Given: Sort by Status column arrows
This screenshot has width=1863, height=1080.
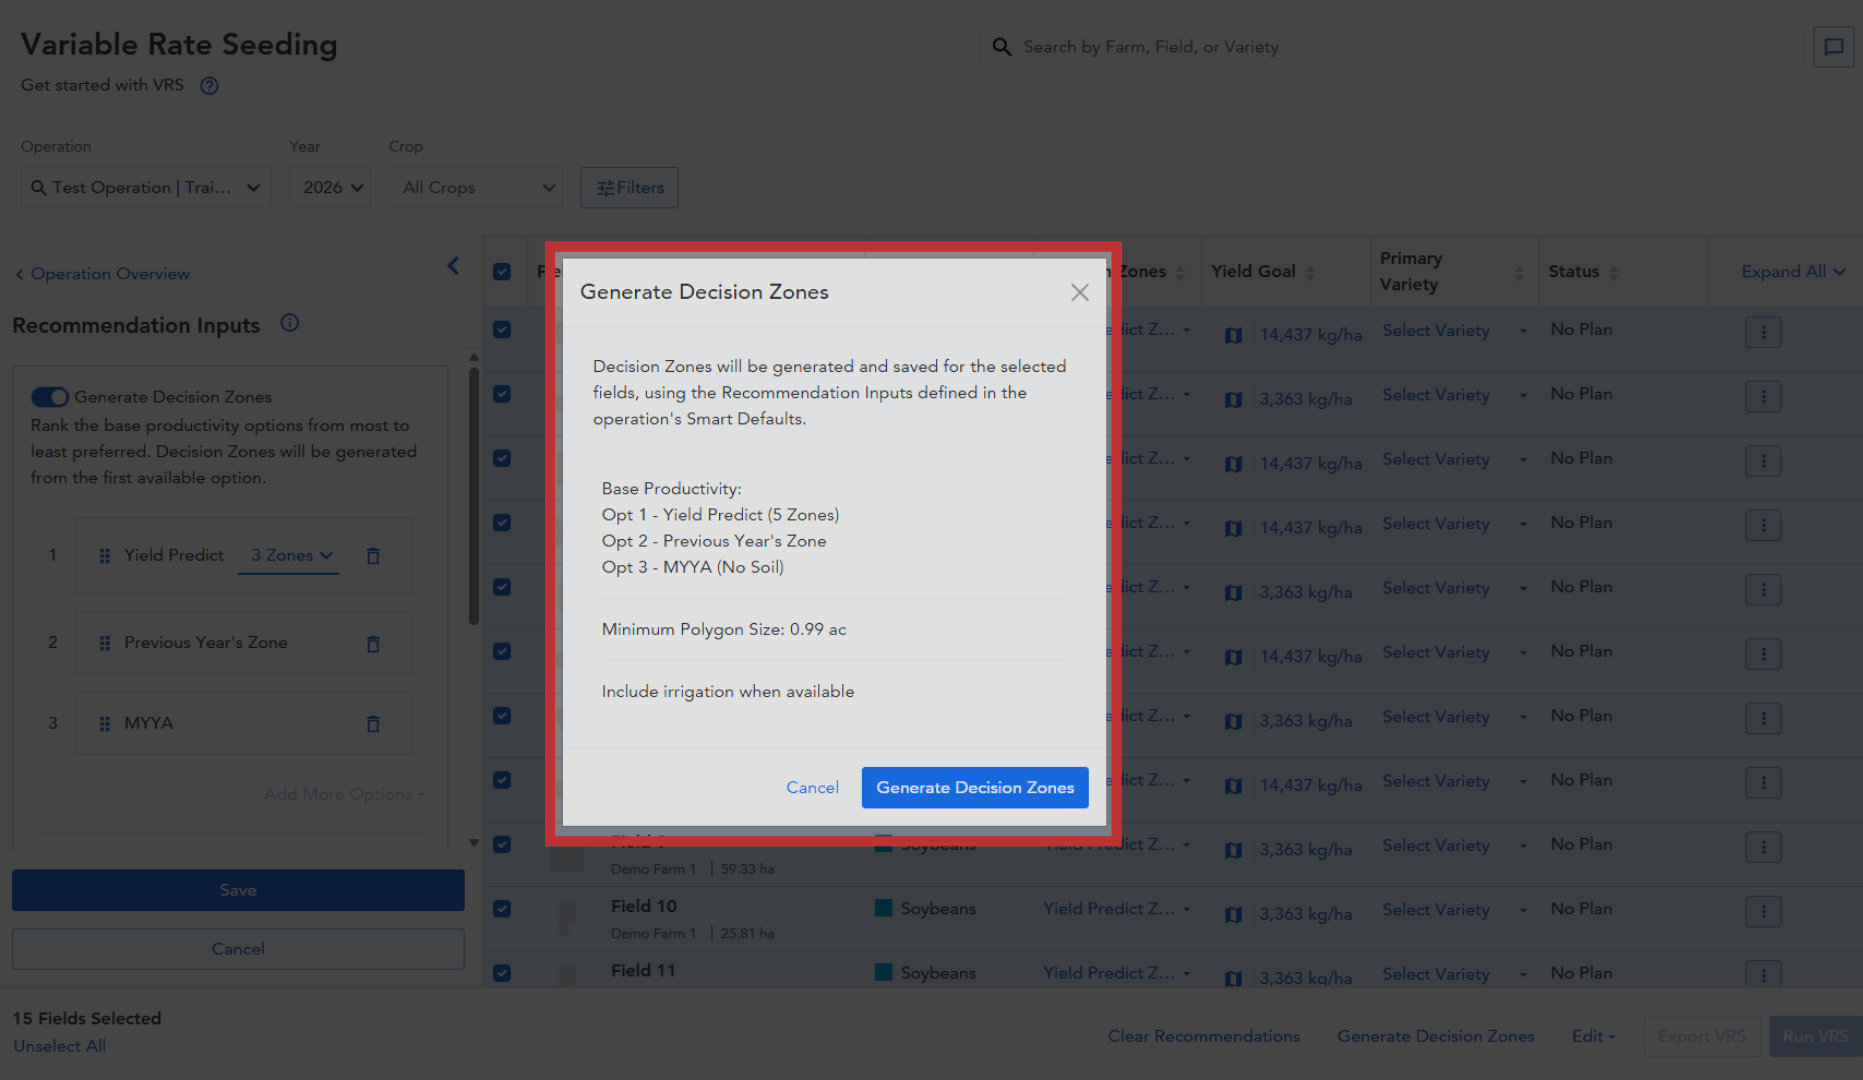Looking at the screenshot, I should tap(1614, 272).
